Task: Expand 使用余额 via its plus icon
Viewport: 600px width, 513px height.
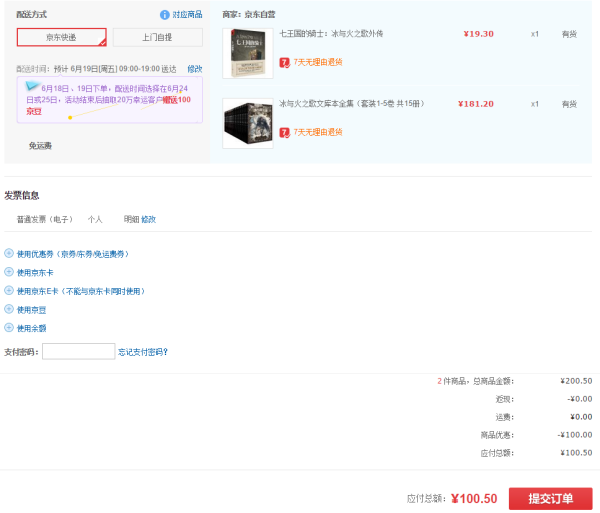Action: click(9, 327)
